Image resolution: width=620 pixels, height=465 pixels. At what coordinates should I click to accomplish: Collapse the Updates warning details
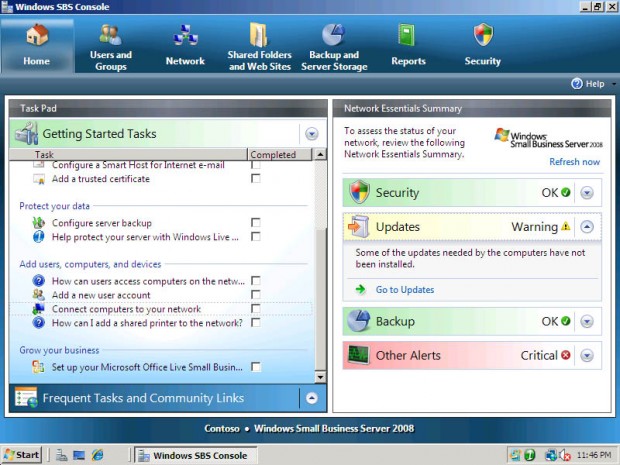point(587,227)
